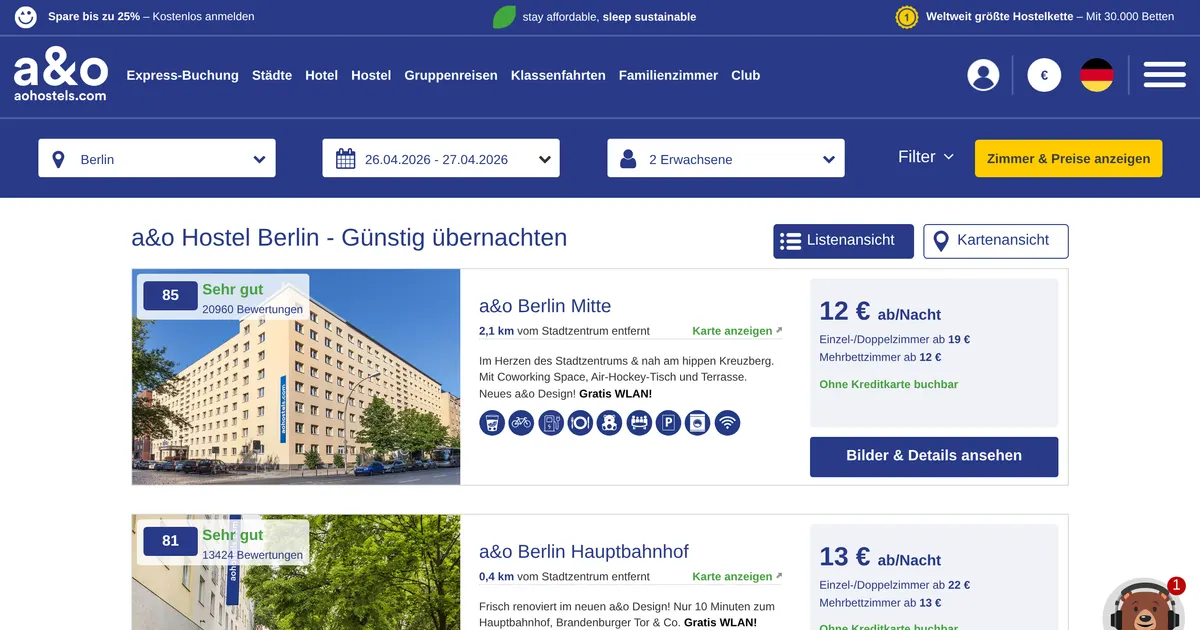The image size is (1200, 630).
Task: Click 20960 Bewertungen reviews text
Action: tap(252, 310)
